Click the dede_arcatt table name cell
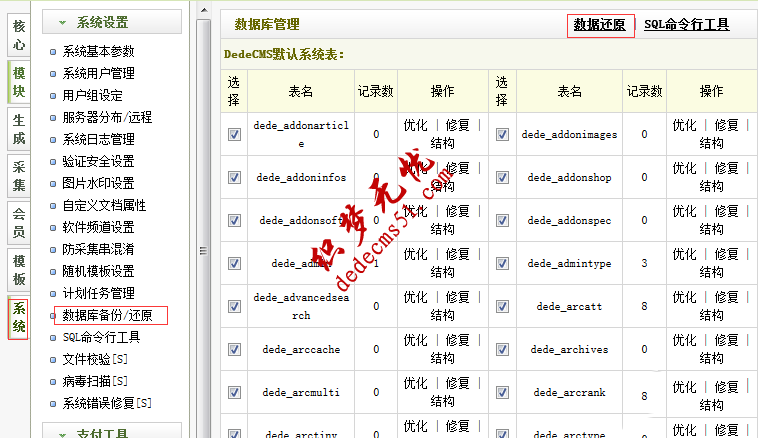Image resolution: width=758 pixels, height=438 pixels. pos(569,307)
